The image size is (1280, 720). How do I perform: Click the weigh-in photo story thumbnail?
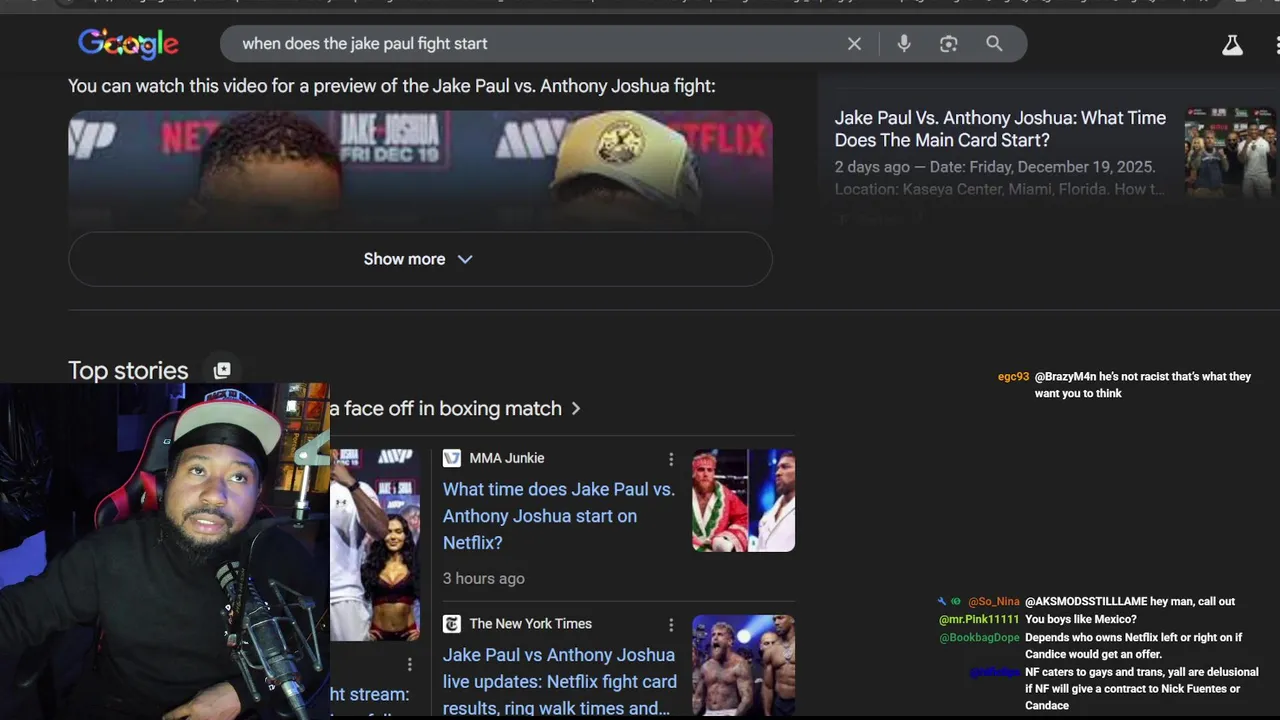click(375, 544)
